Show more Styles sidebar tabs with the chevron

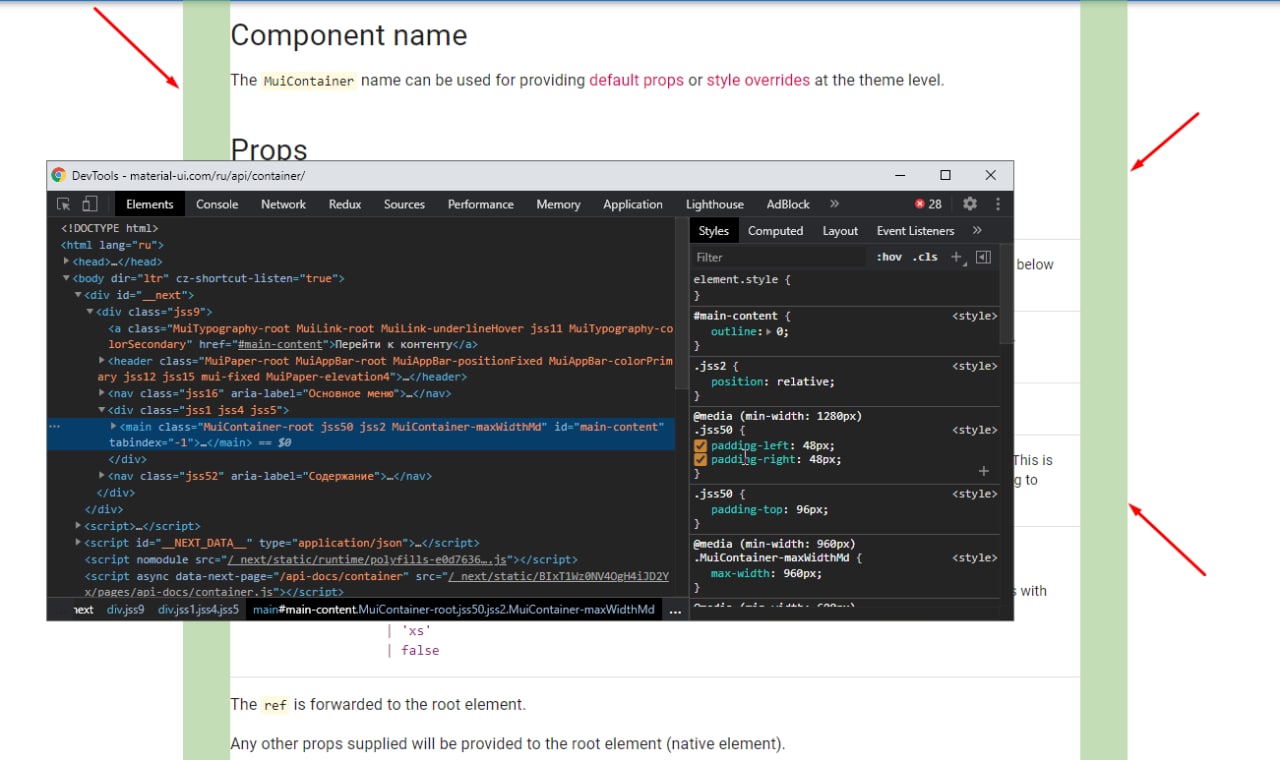tap(977, 231)
